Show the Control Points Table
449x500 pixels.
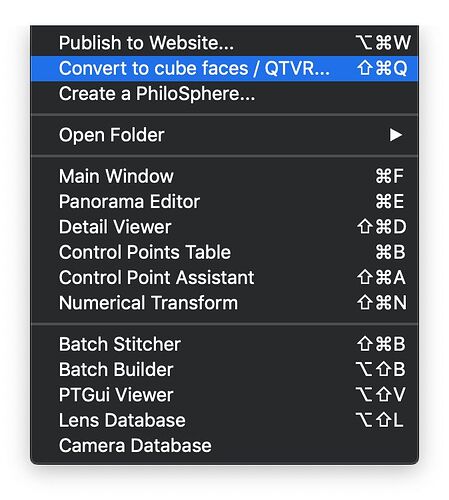[224, 252]
